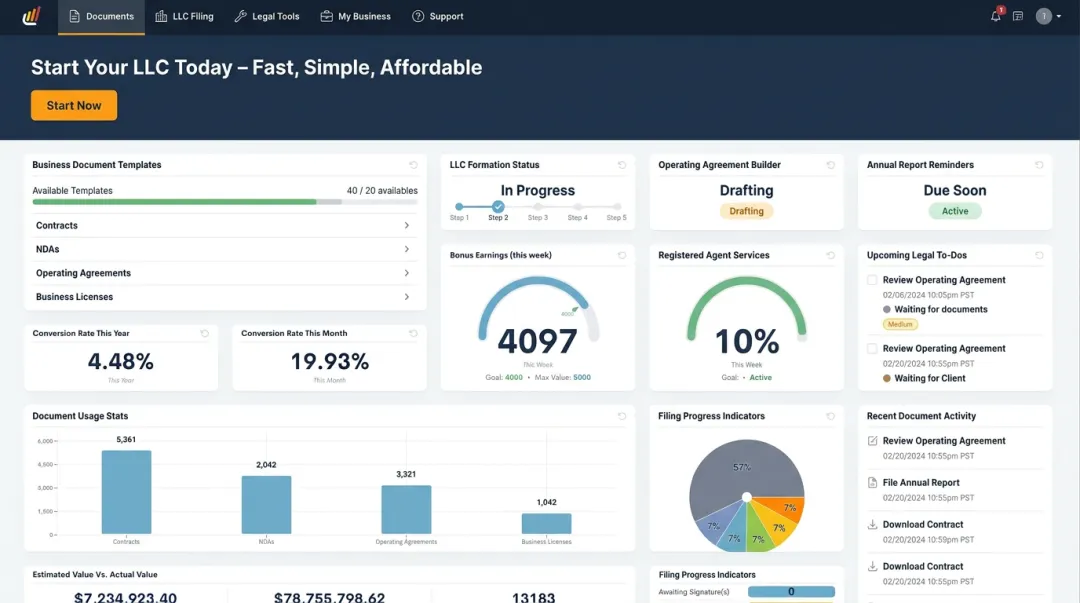Click the Active badge under Due Soon
1080x603 pixels.
(955, 211)
